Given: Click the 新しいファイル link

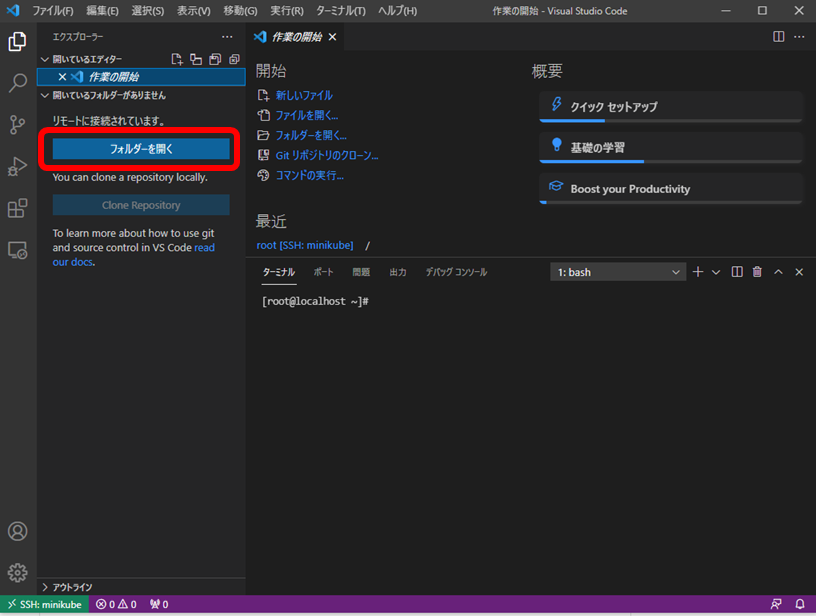Looking at the screenshot, I should (x=304, y=95).
